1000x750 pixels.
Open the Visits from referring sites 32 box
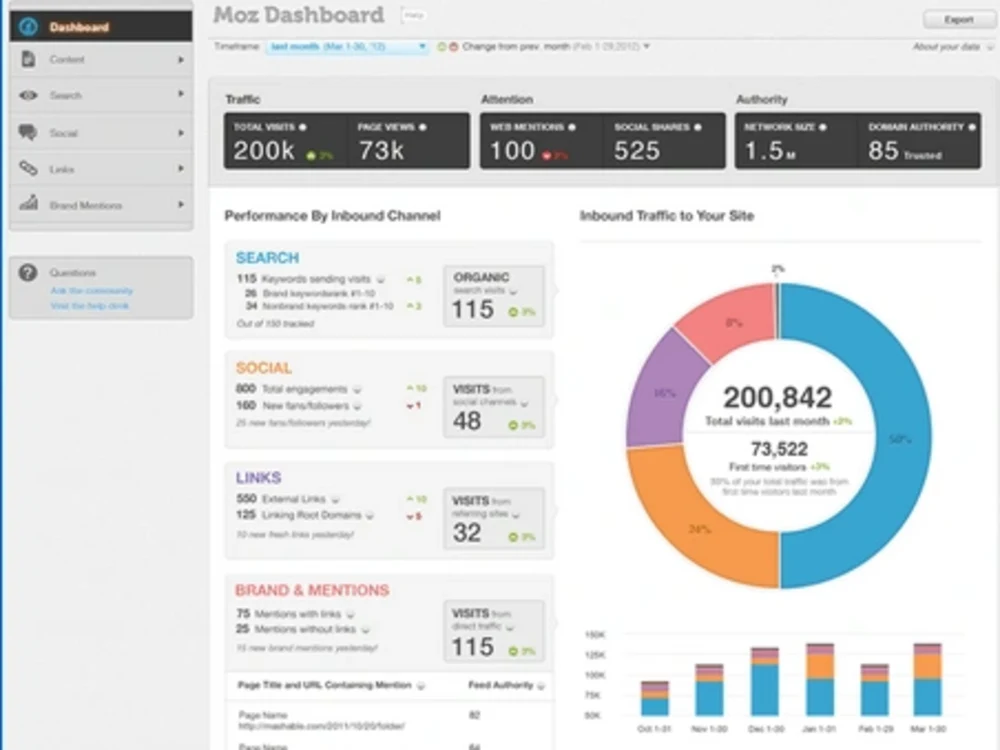494,518
